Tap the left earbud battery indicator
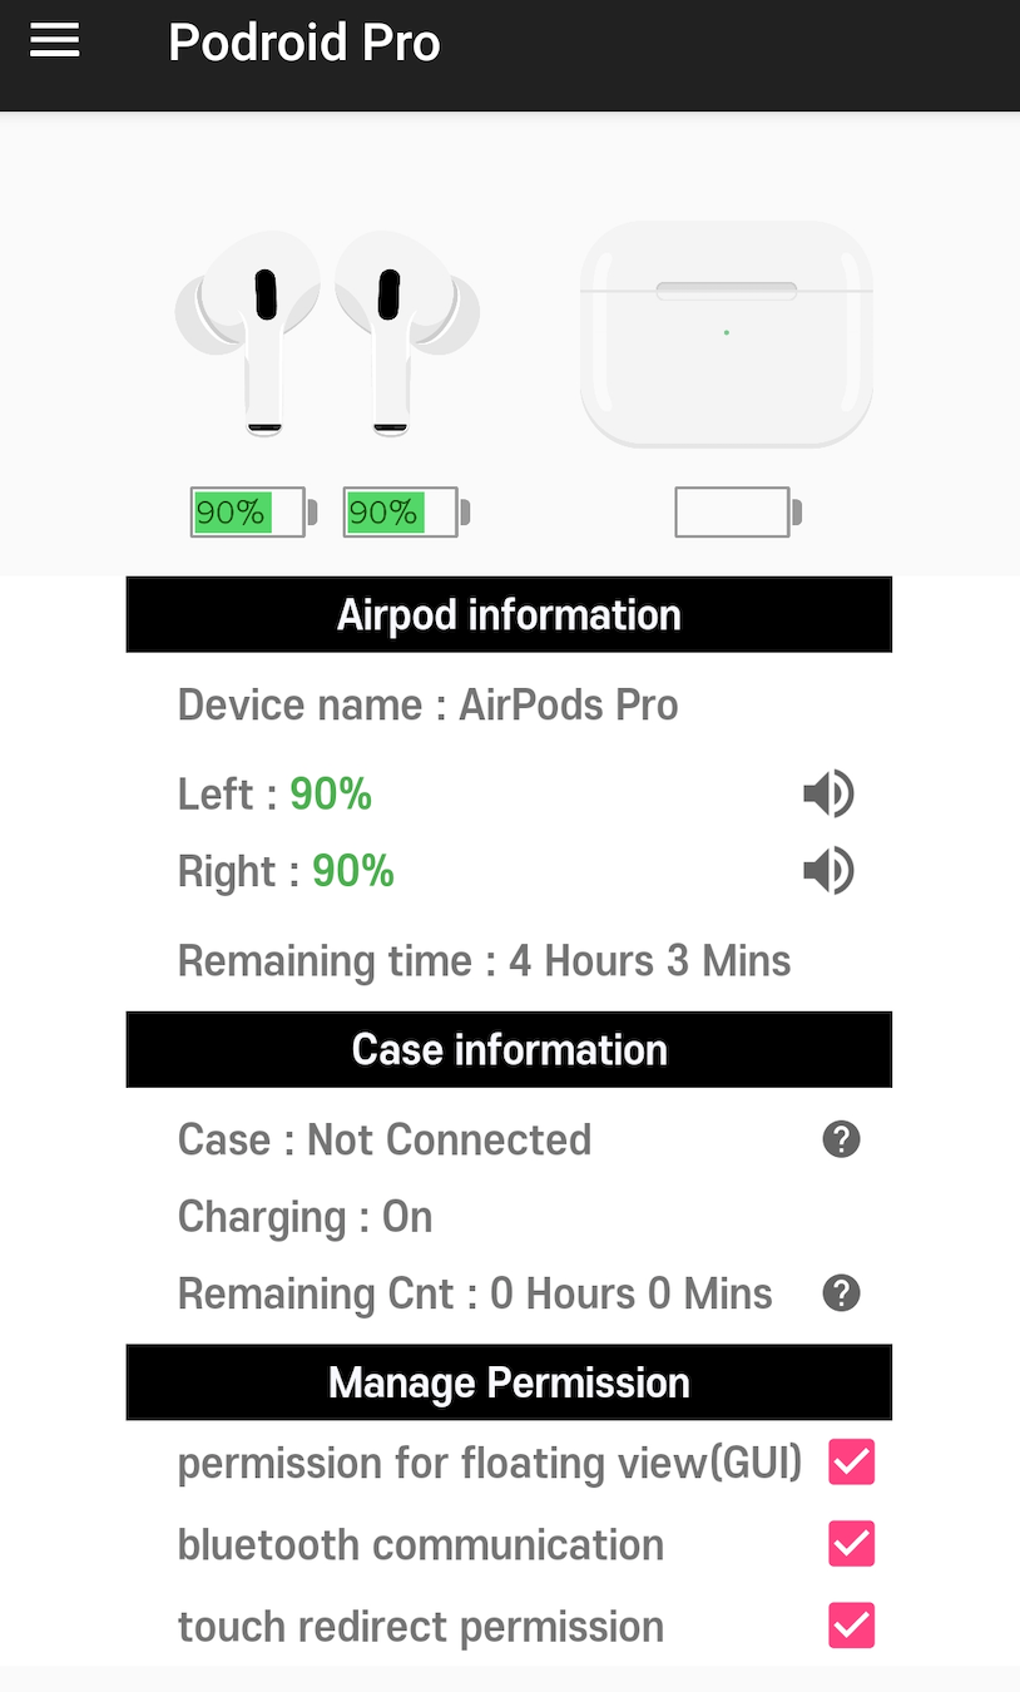Screen dimensions: 1020x1692 (x=253, y=513)
